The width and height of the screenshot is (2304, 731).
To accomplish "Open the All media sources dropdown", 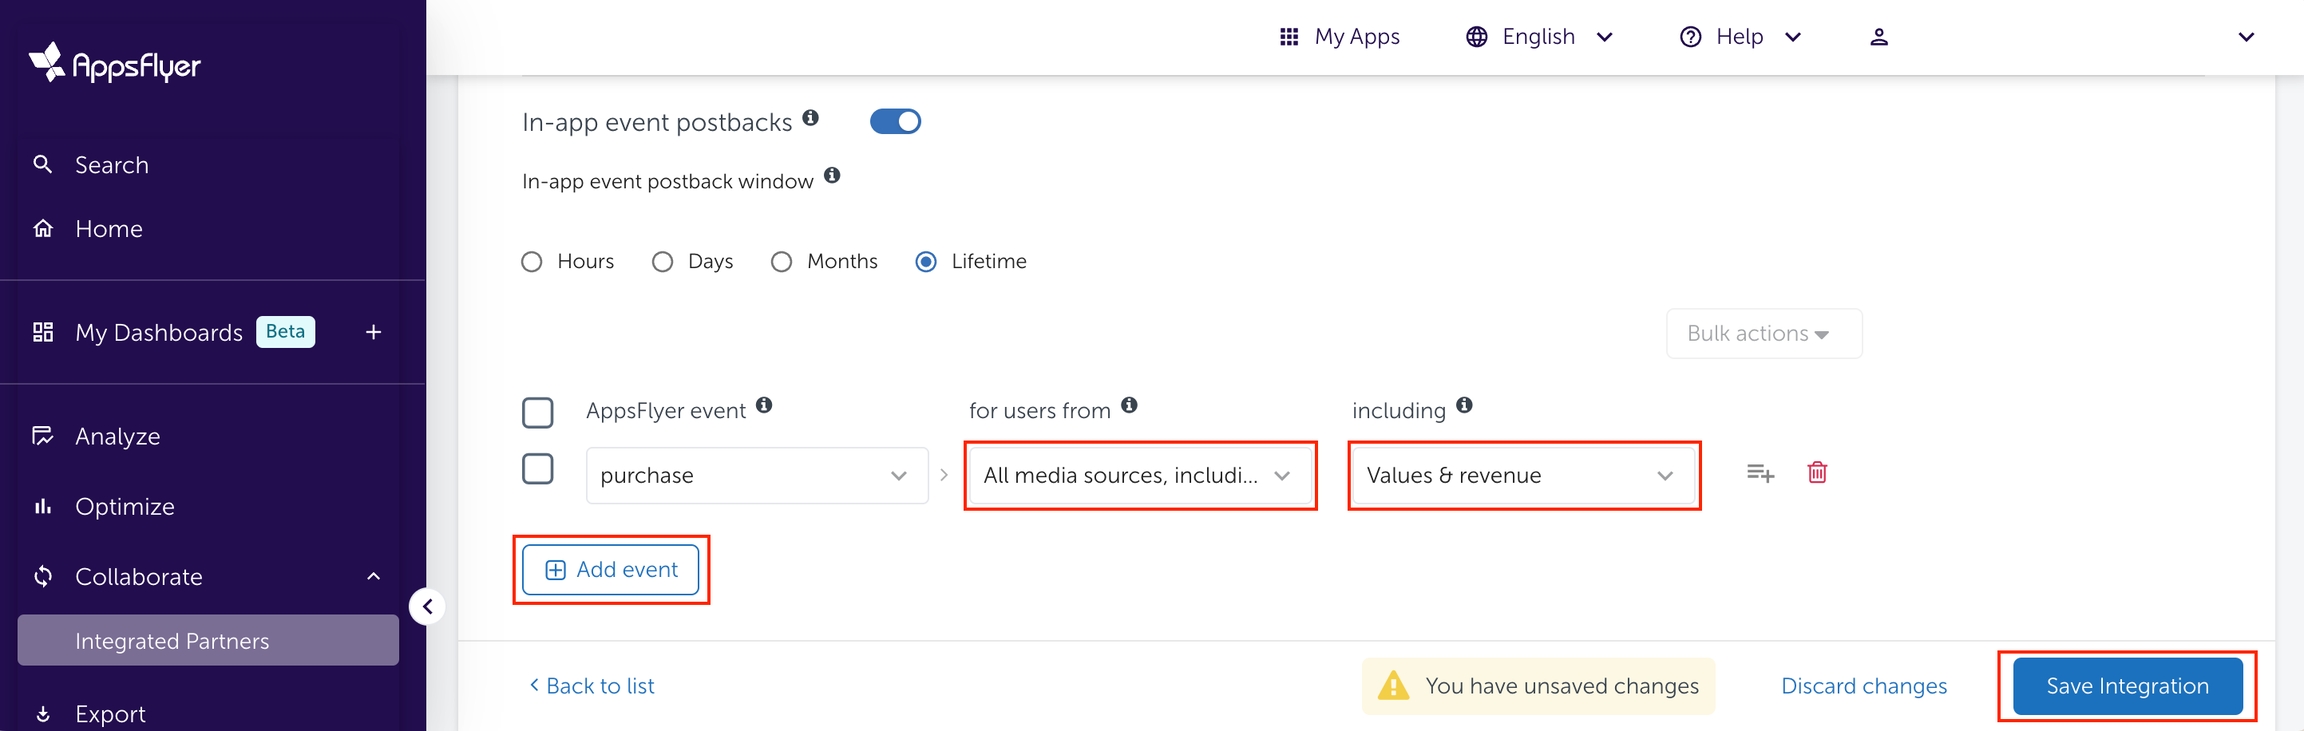I will click(x=1139, y=476).
